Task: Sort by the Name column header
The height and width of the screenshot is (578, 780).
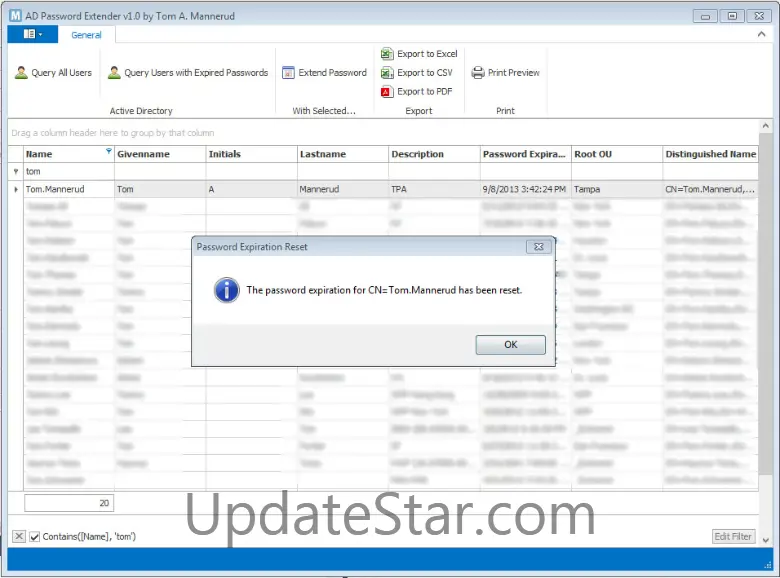Action: (x=69, y=154)
